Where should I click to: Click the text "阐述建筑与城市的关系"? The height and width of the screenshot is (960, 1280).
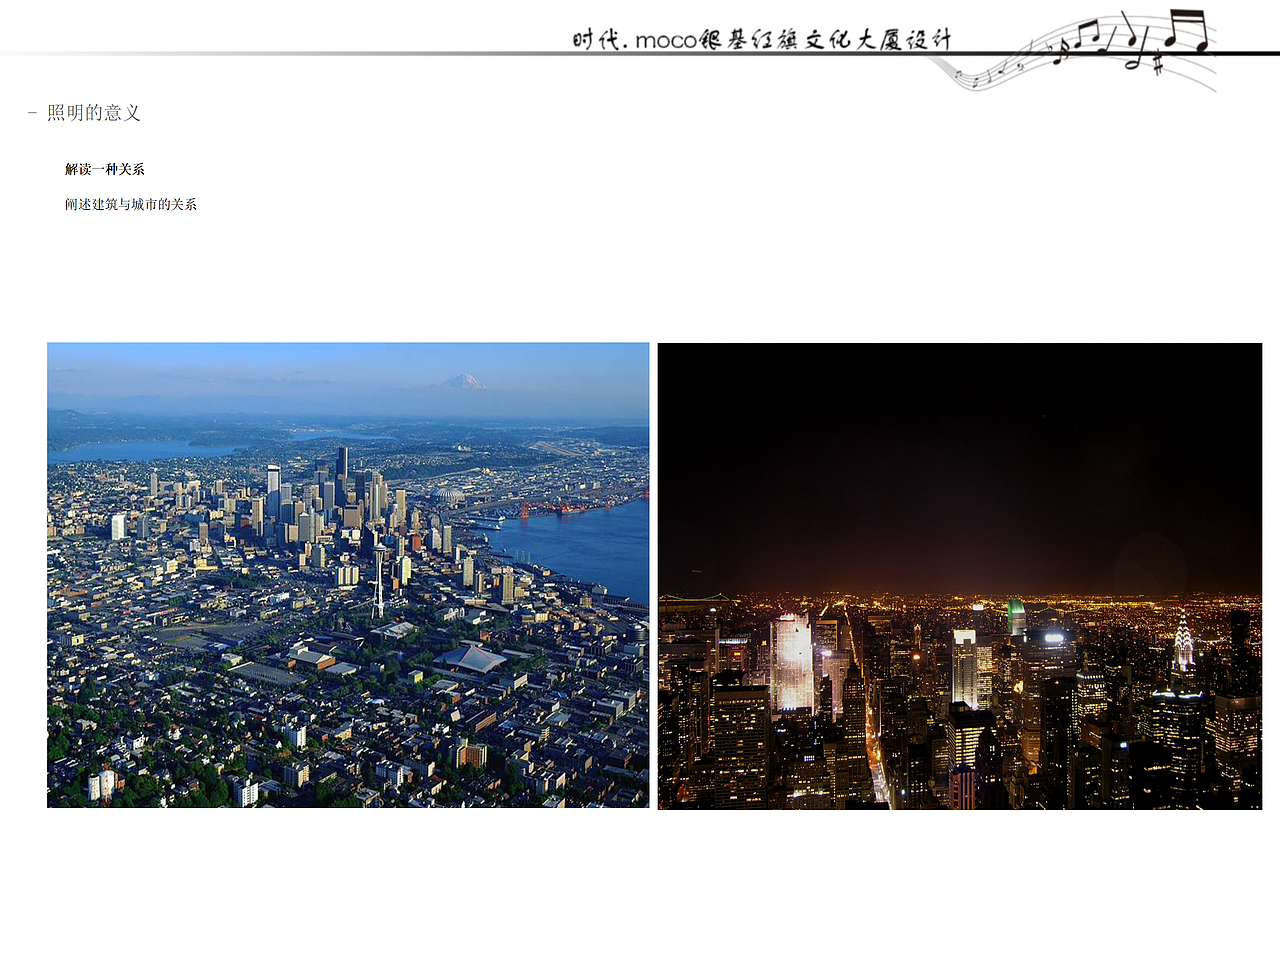131,204
